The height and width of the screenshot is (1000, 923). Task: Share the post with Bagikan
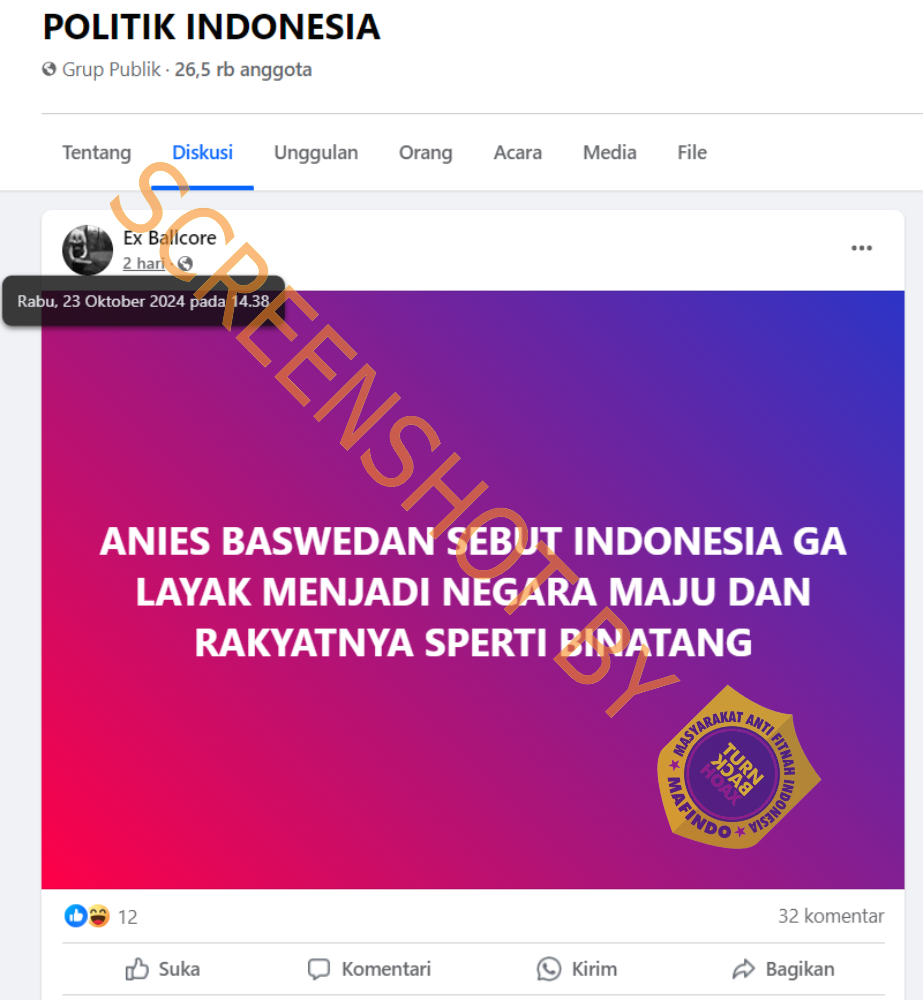pos(783,969)
